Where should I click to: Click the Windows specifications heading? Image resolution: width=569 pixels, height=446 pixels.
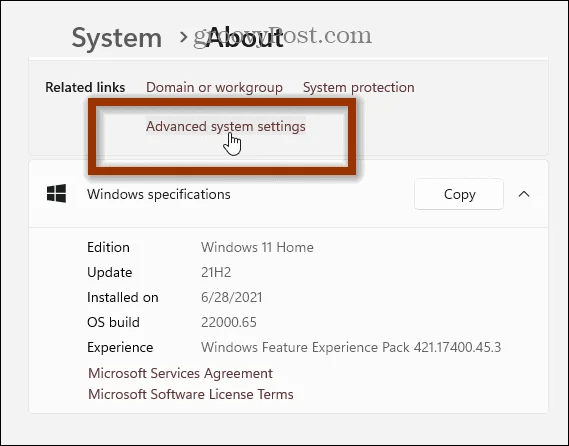159,195
